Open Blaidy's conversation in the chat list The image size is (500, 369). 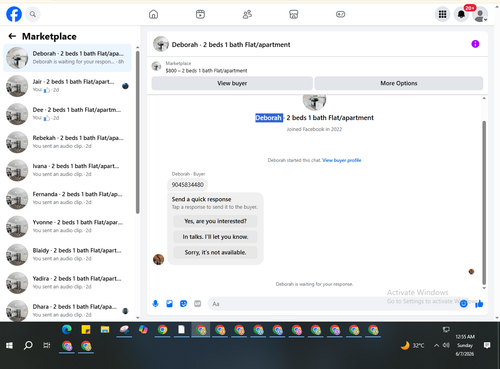[68, 254]
